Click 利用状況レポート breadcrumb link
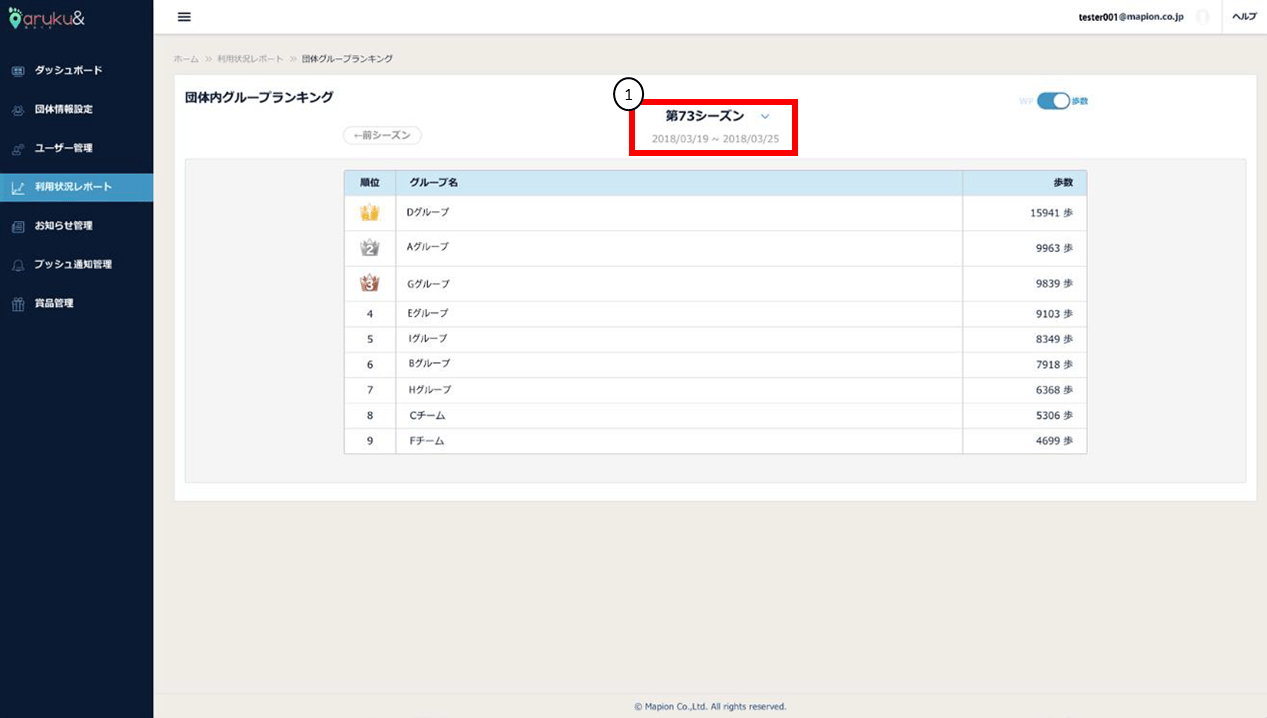This screenshot has height=718, width=1267. click(x=250, y=59)
